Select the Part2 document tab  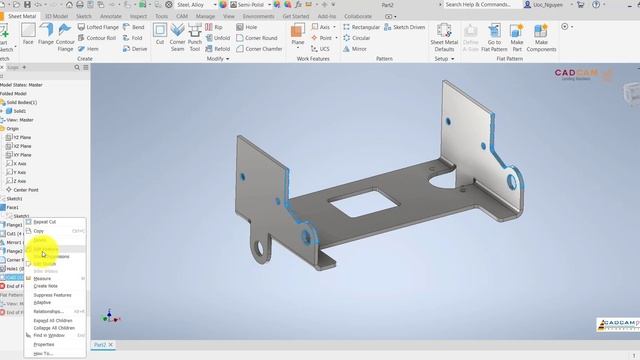coord(99,345)
